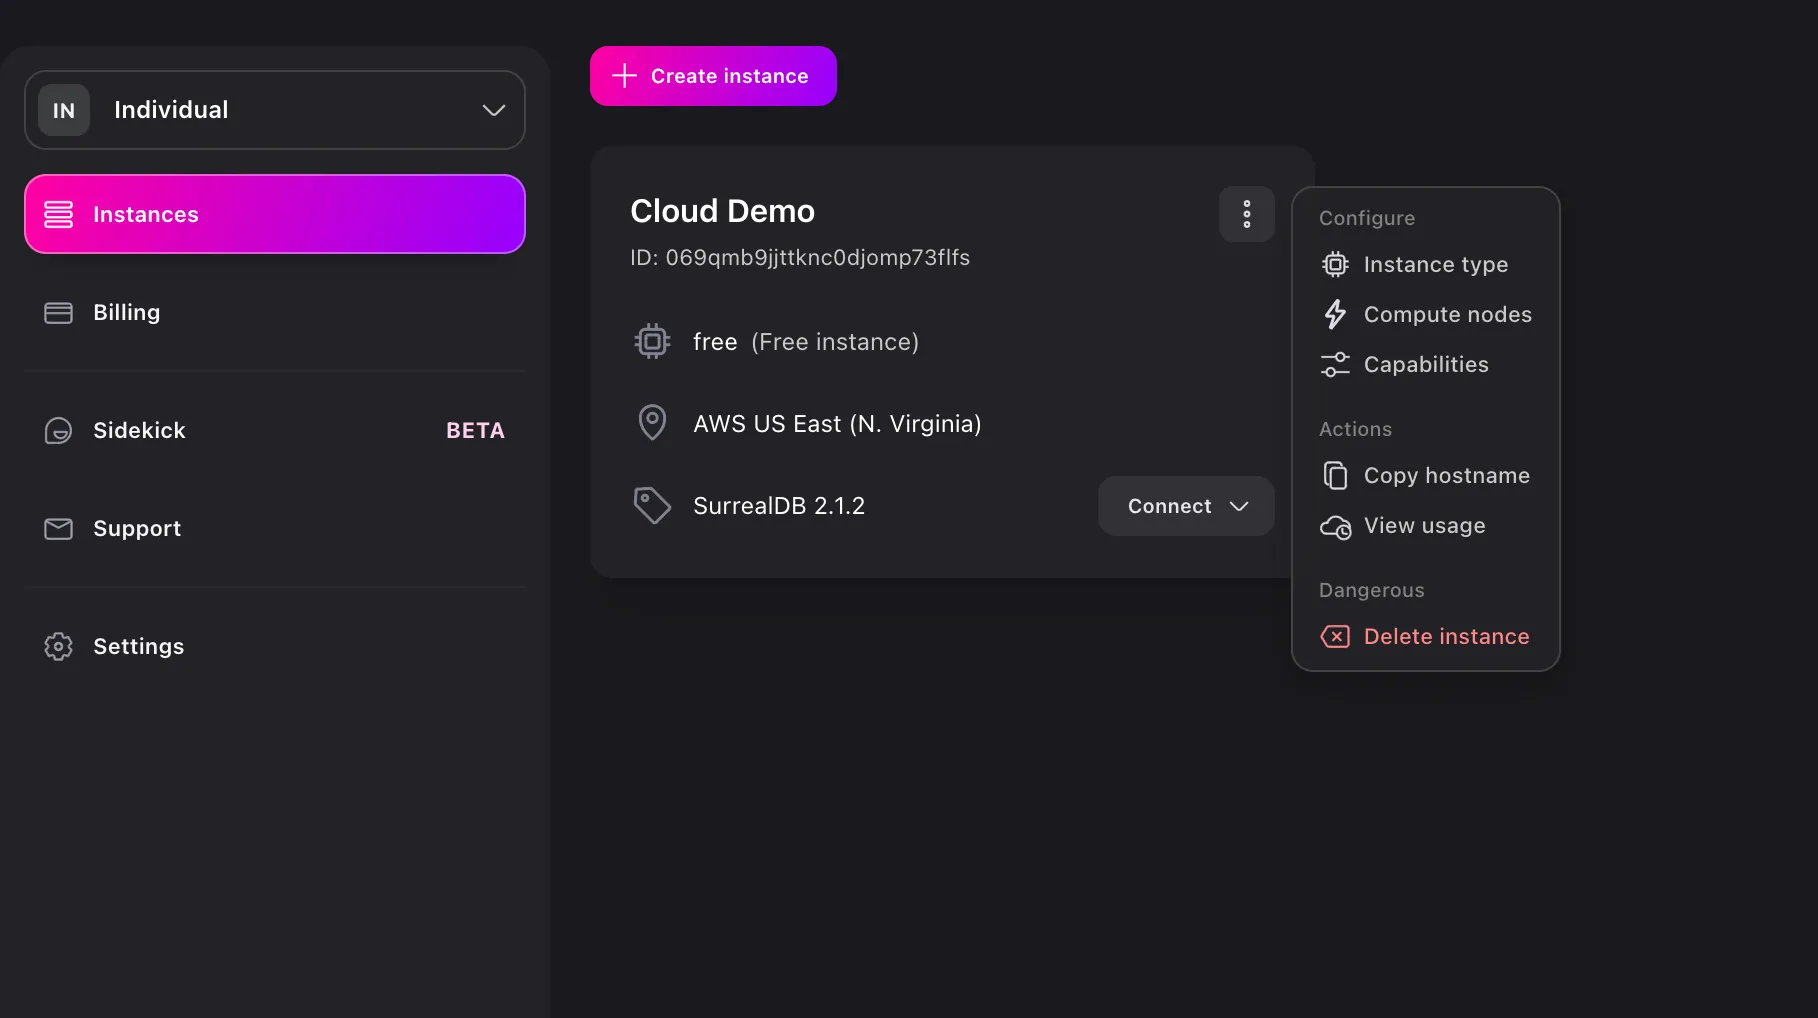Select Instance type from context menu
The image size is (1818, 1018).
coord(1425,265)
